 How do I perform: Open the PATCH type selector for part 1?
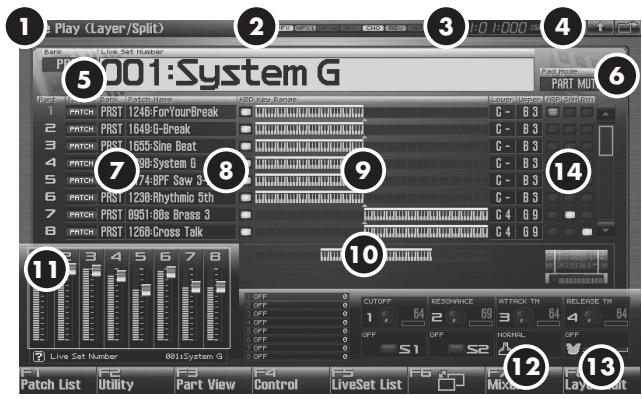[x=81, y=112]
